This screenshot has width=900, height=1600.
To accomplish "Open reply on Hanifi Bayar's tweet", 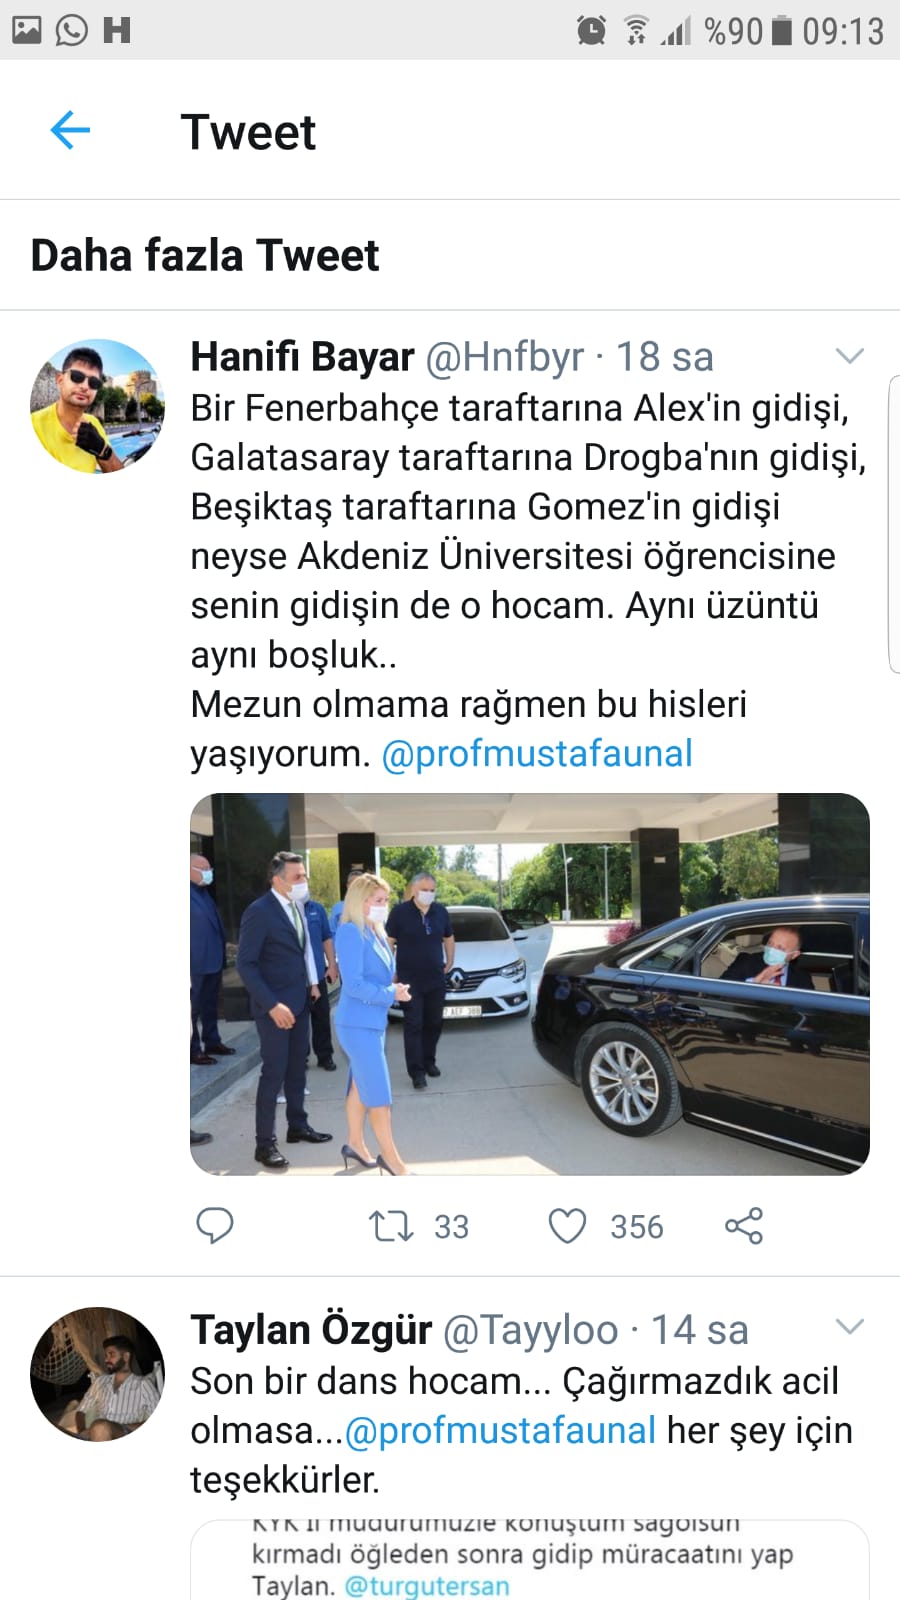I will tap(214, 1225).
